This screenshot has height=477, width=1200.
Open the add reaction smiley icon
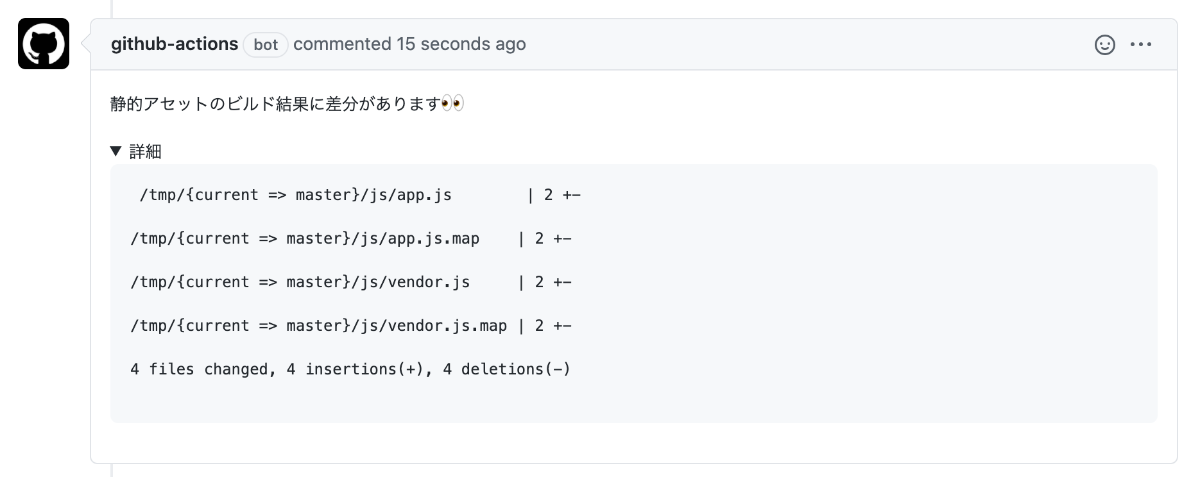[x=1105, y=45]
